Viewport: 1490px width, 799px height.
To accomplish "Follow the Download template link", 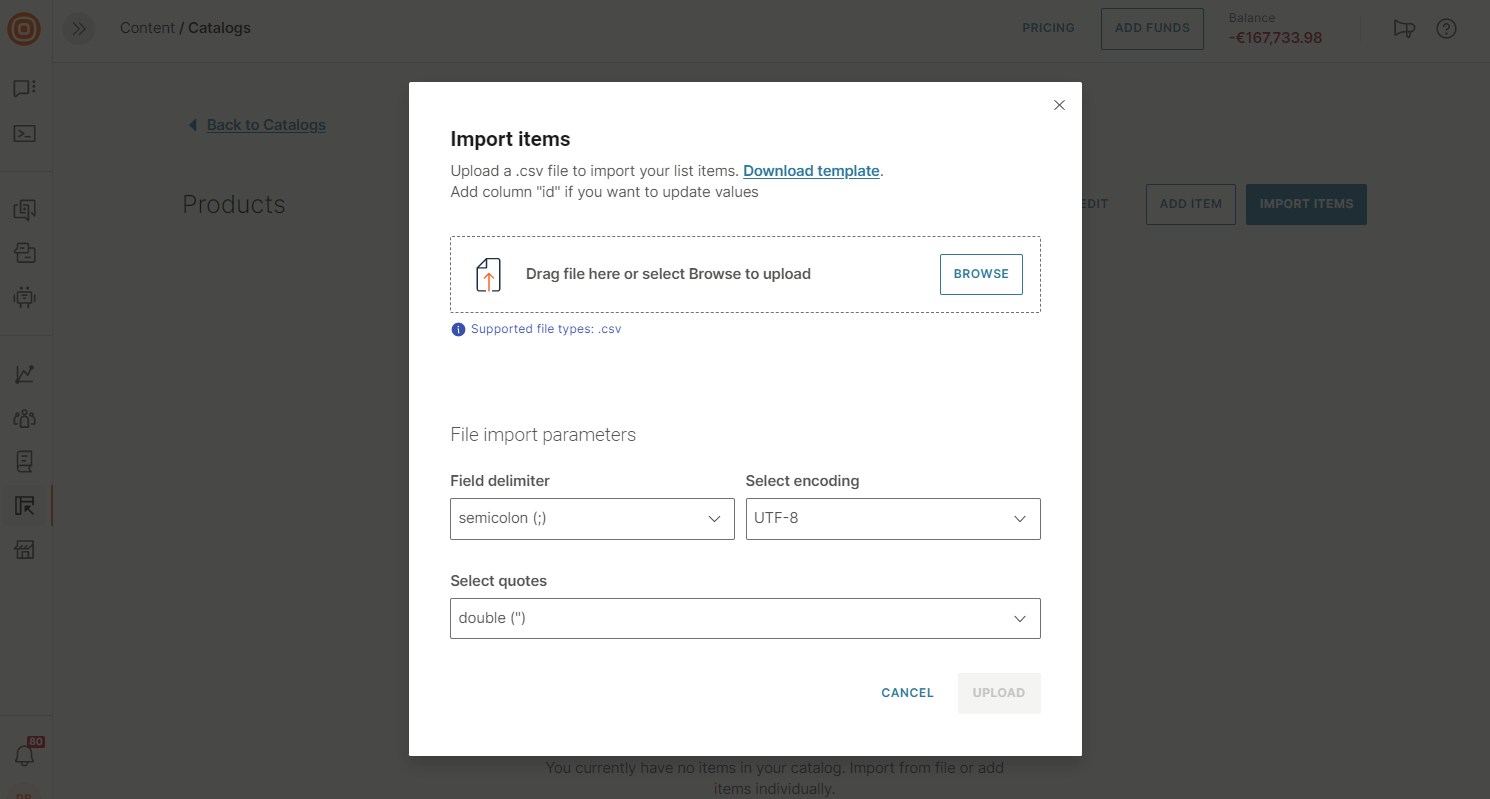I will [811, 171].
